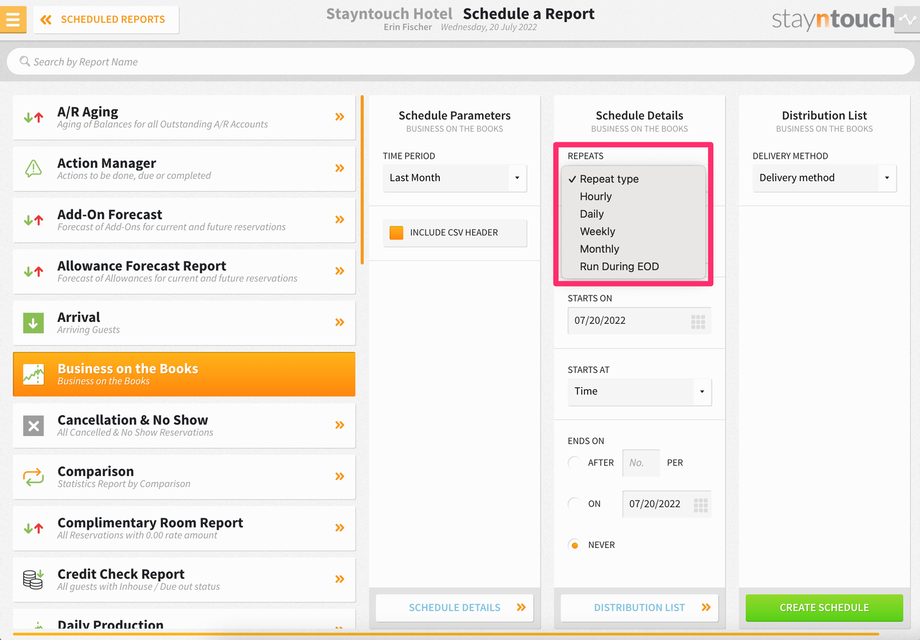
Task: Expand Credit Check Report chevron
Action: [339, 579]
